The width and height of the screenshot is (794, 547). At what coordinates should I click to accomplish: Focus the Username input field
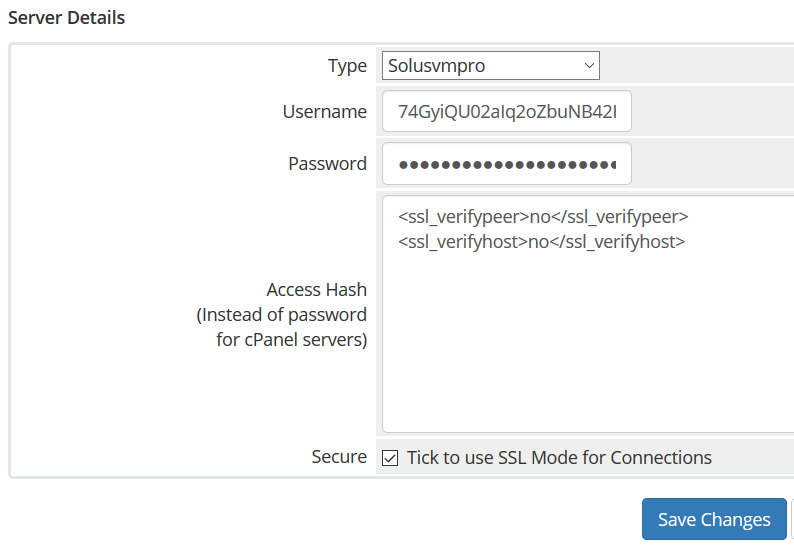pos(507,111)
